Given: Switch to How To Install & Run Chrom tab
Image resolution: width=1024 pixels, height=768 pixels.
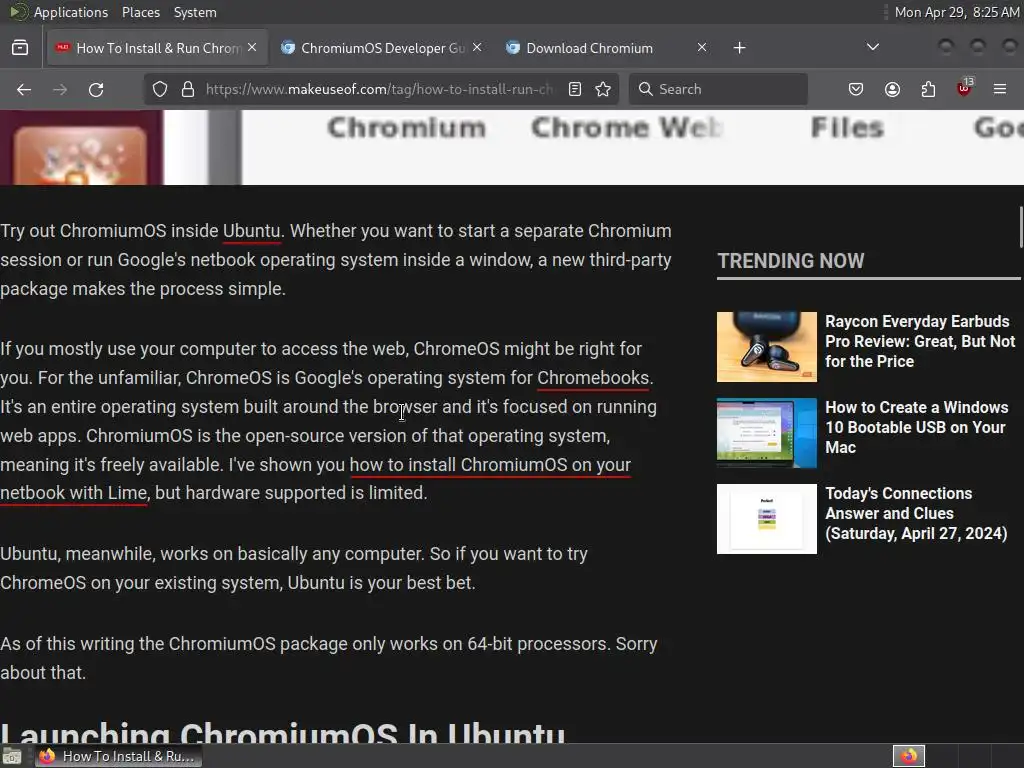Looking at the screenshot, I should [157, 48].
